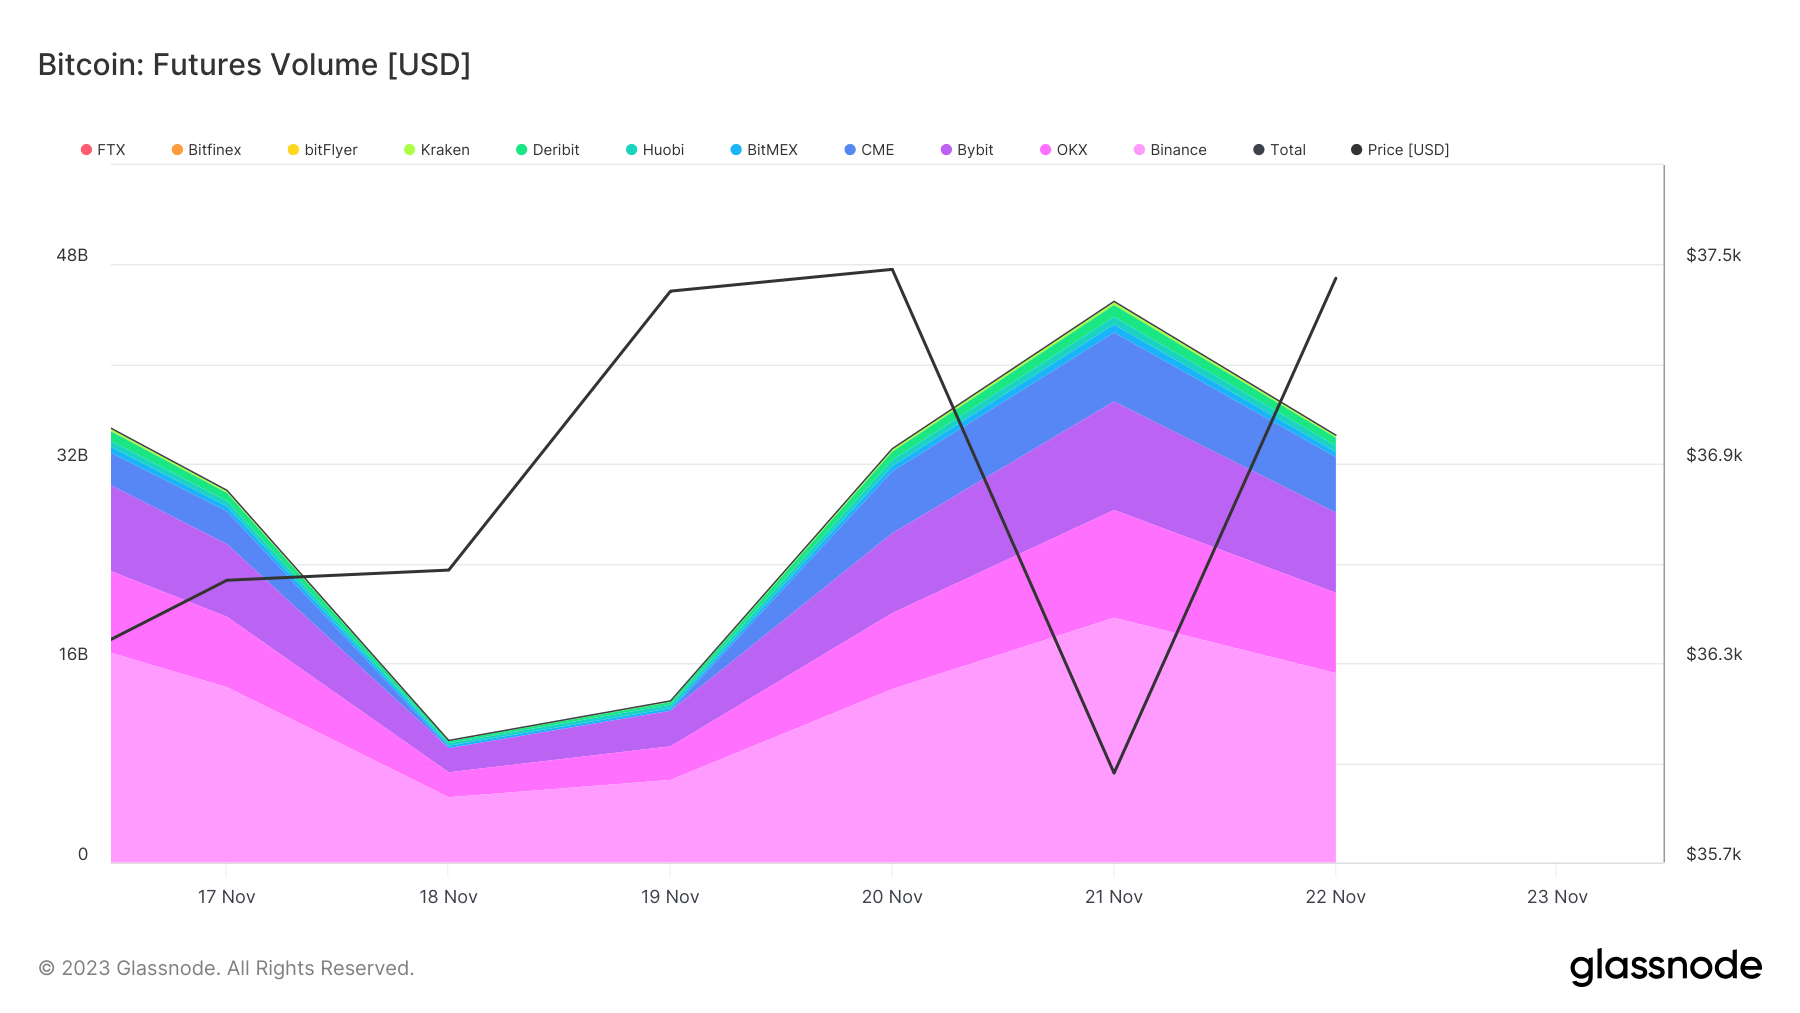Hide the CME series via legend
This screenshot has height=1013, width=1800.
coord(869,150)
